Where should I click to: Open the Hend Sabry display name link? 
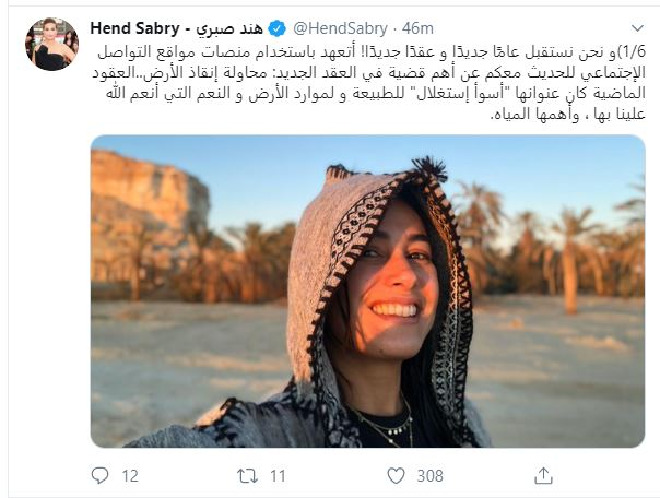[135, 29]
